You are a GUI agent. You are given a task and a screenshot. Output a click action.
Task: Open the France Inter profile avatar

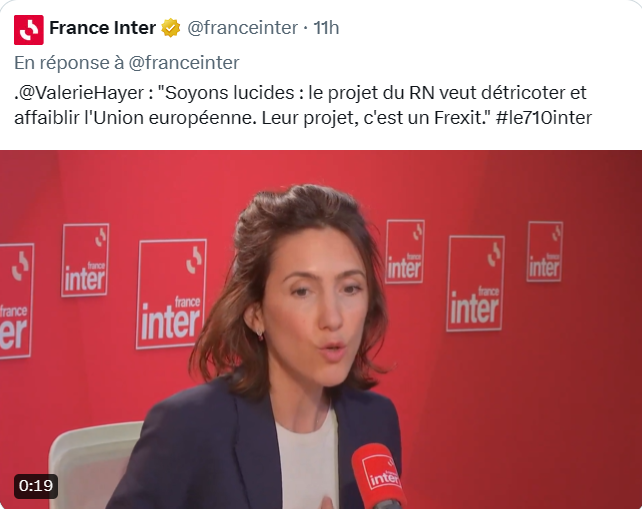pos(29,29)
